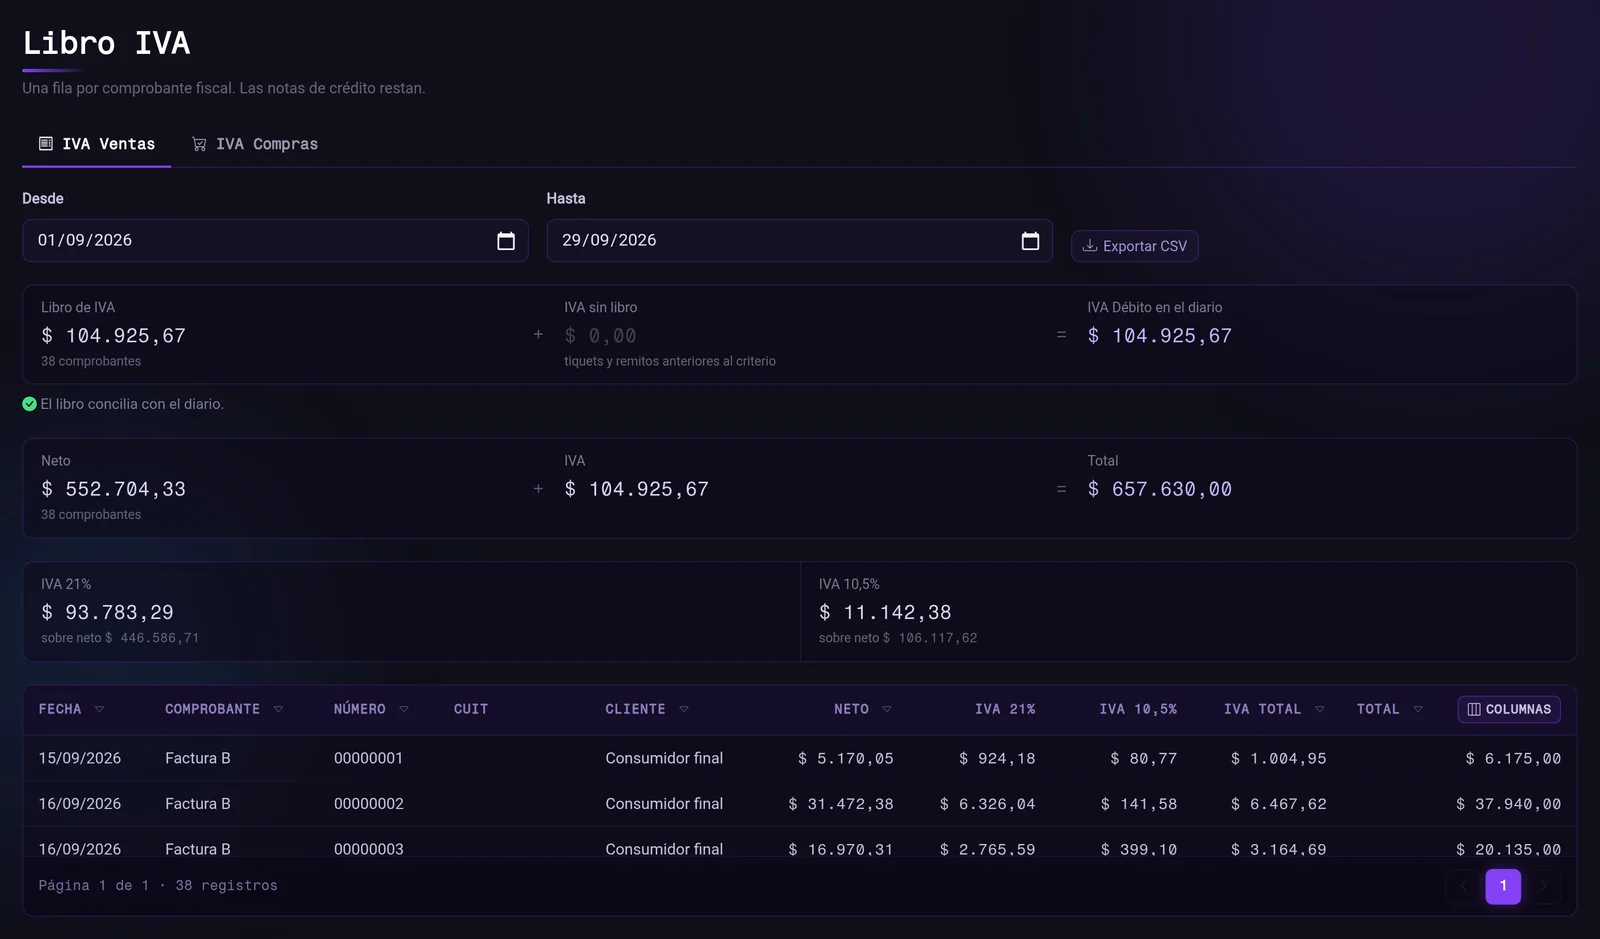This screenshot has height=939, width=1600.
Task: Click the IVA 10,5% summary amount $ 11.142,38
Action: (885, 612)
